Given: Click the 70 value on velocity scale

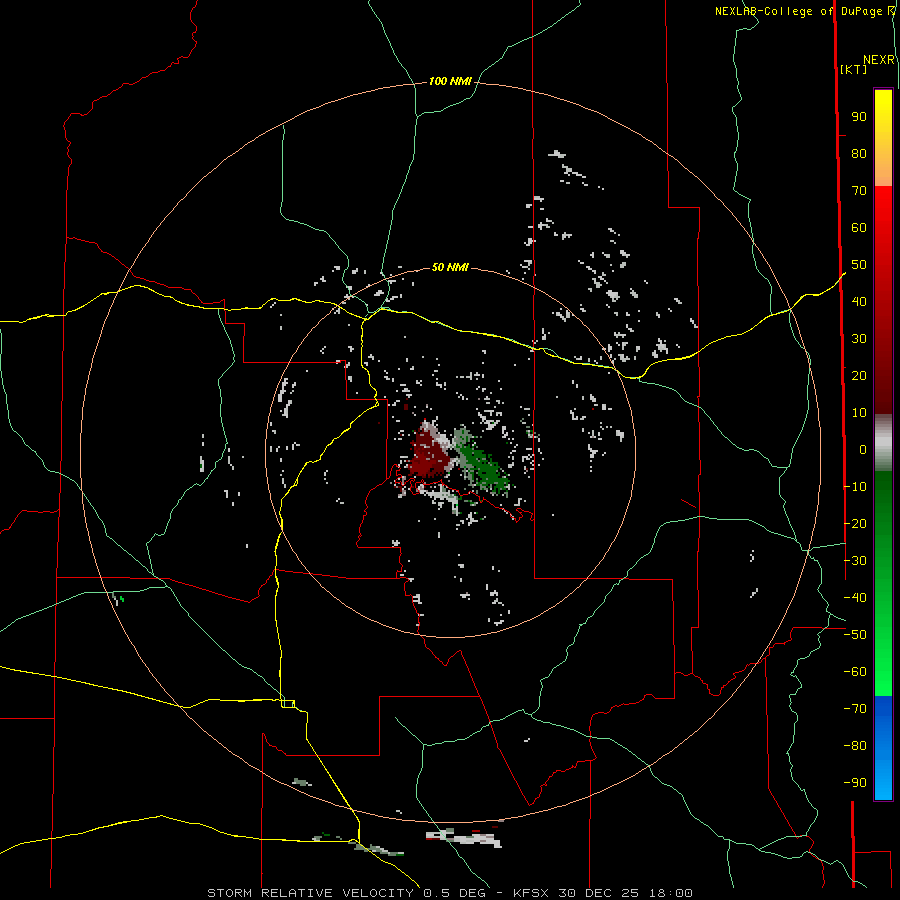Looking at the screenshot, I should click(x=859, y=191).
